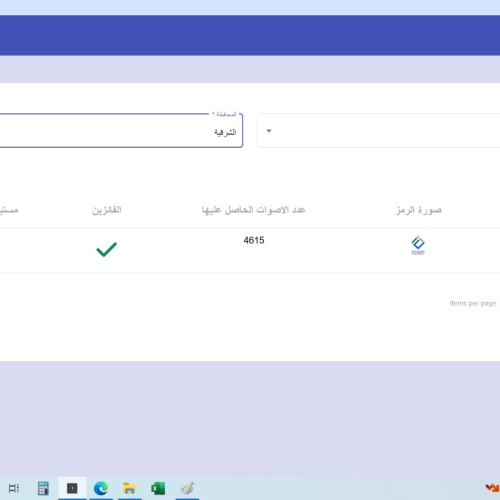Open the governorate field showing الشرقية
This screenshot has height=500, width=500.
coord(121,131)
